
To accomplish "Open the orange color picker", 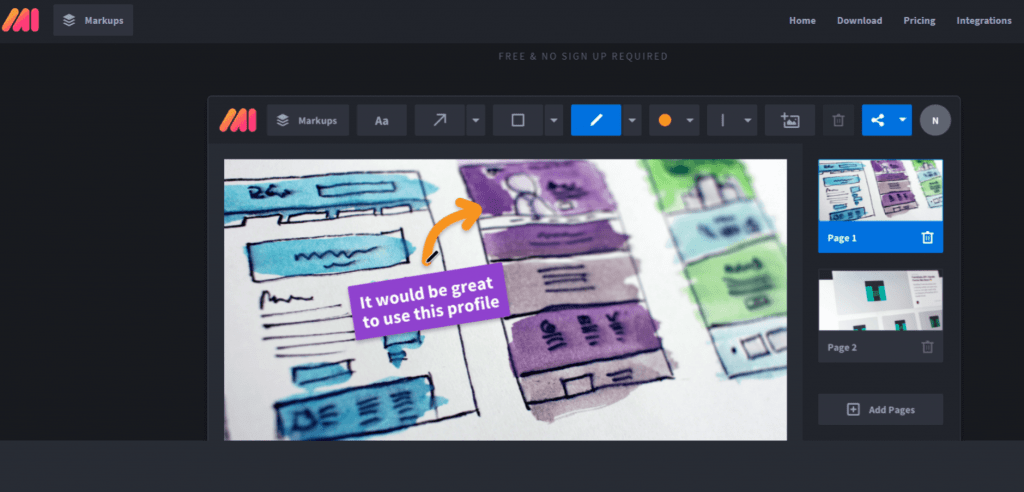I will pyautogui.click(x=674, y=120).
